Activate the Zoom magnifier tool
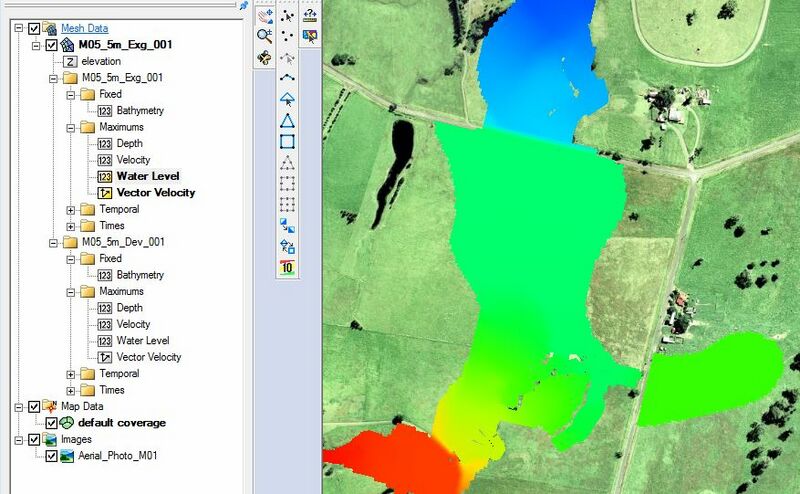The width and height of the screenshot is (800, 494). [x=265, y=36]
